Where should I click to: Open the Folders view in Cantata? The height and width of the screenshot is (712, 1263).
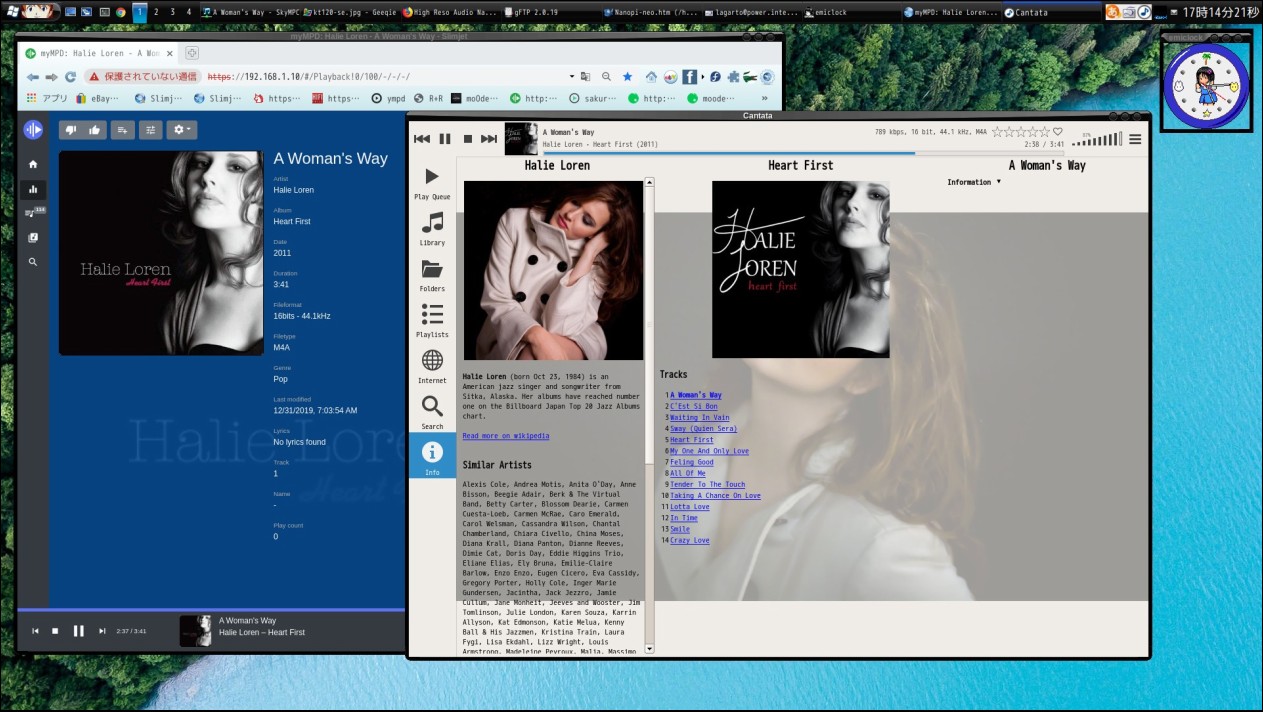[432, 275]
